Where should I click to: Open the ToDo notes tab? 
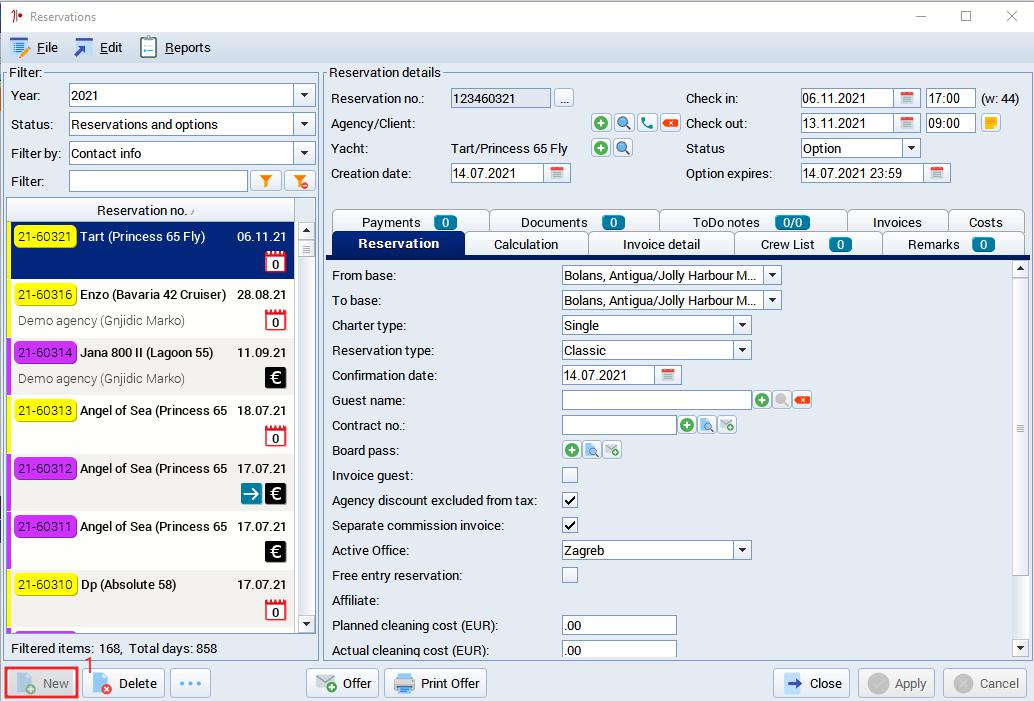(752, 222)
